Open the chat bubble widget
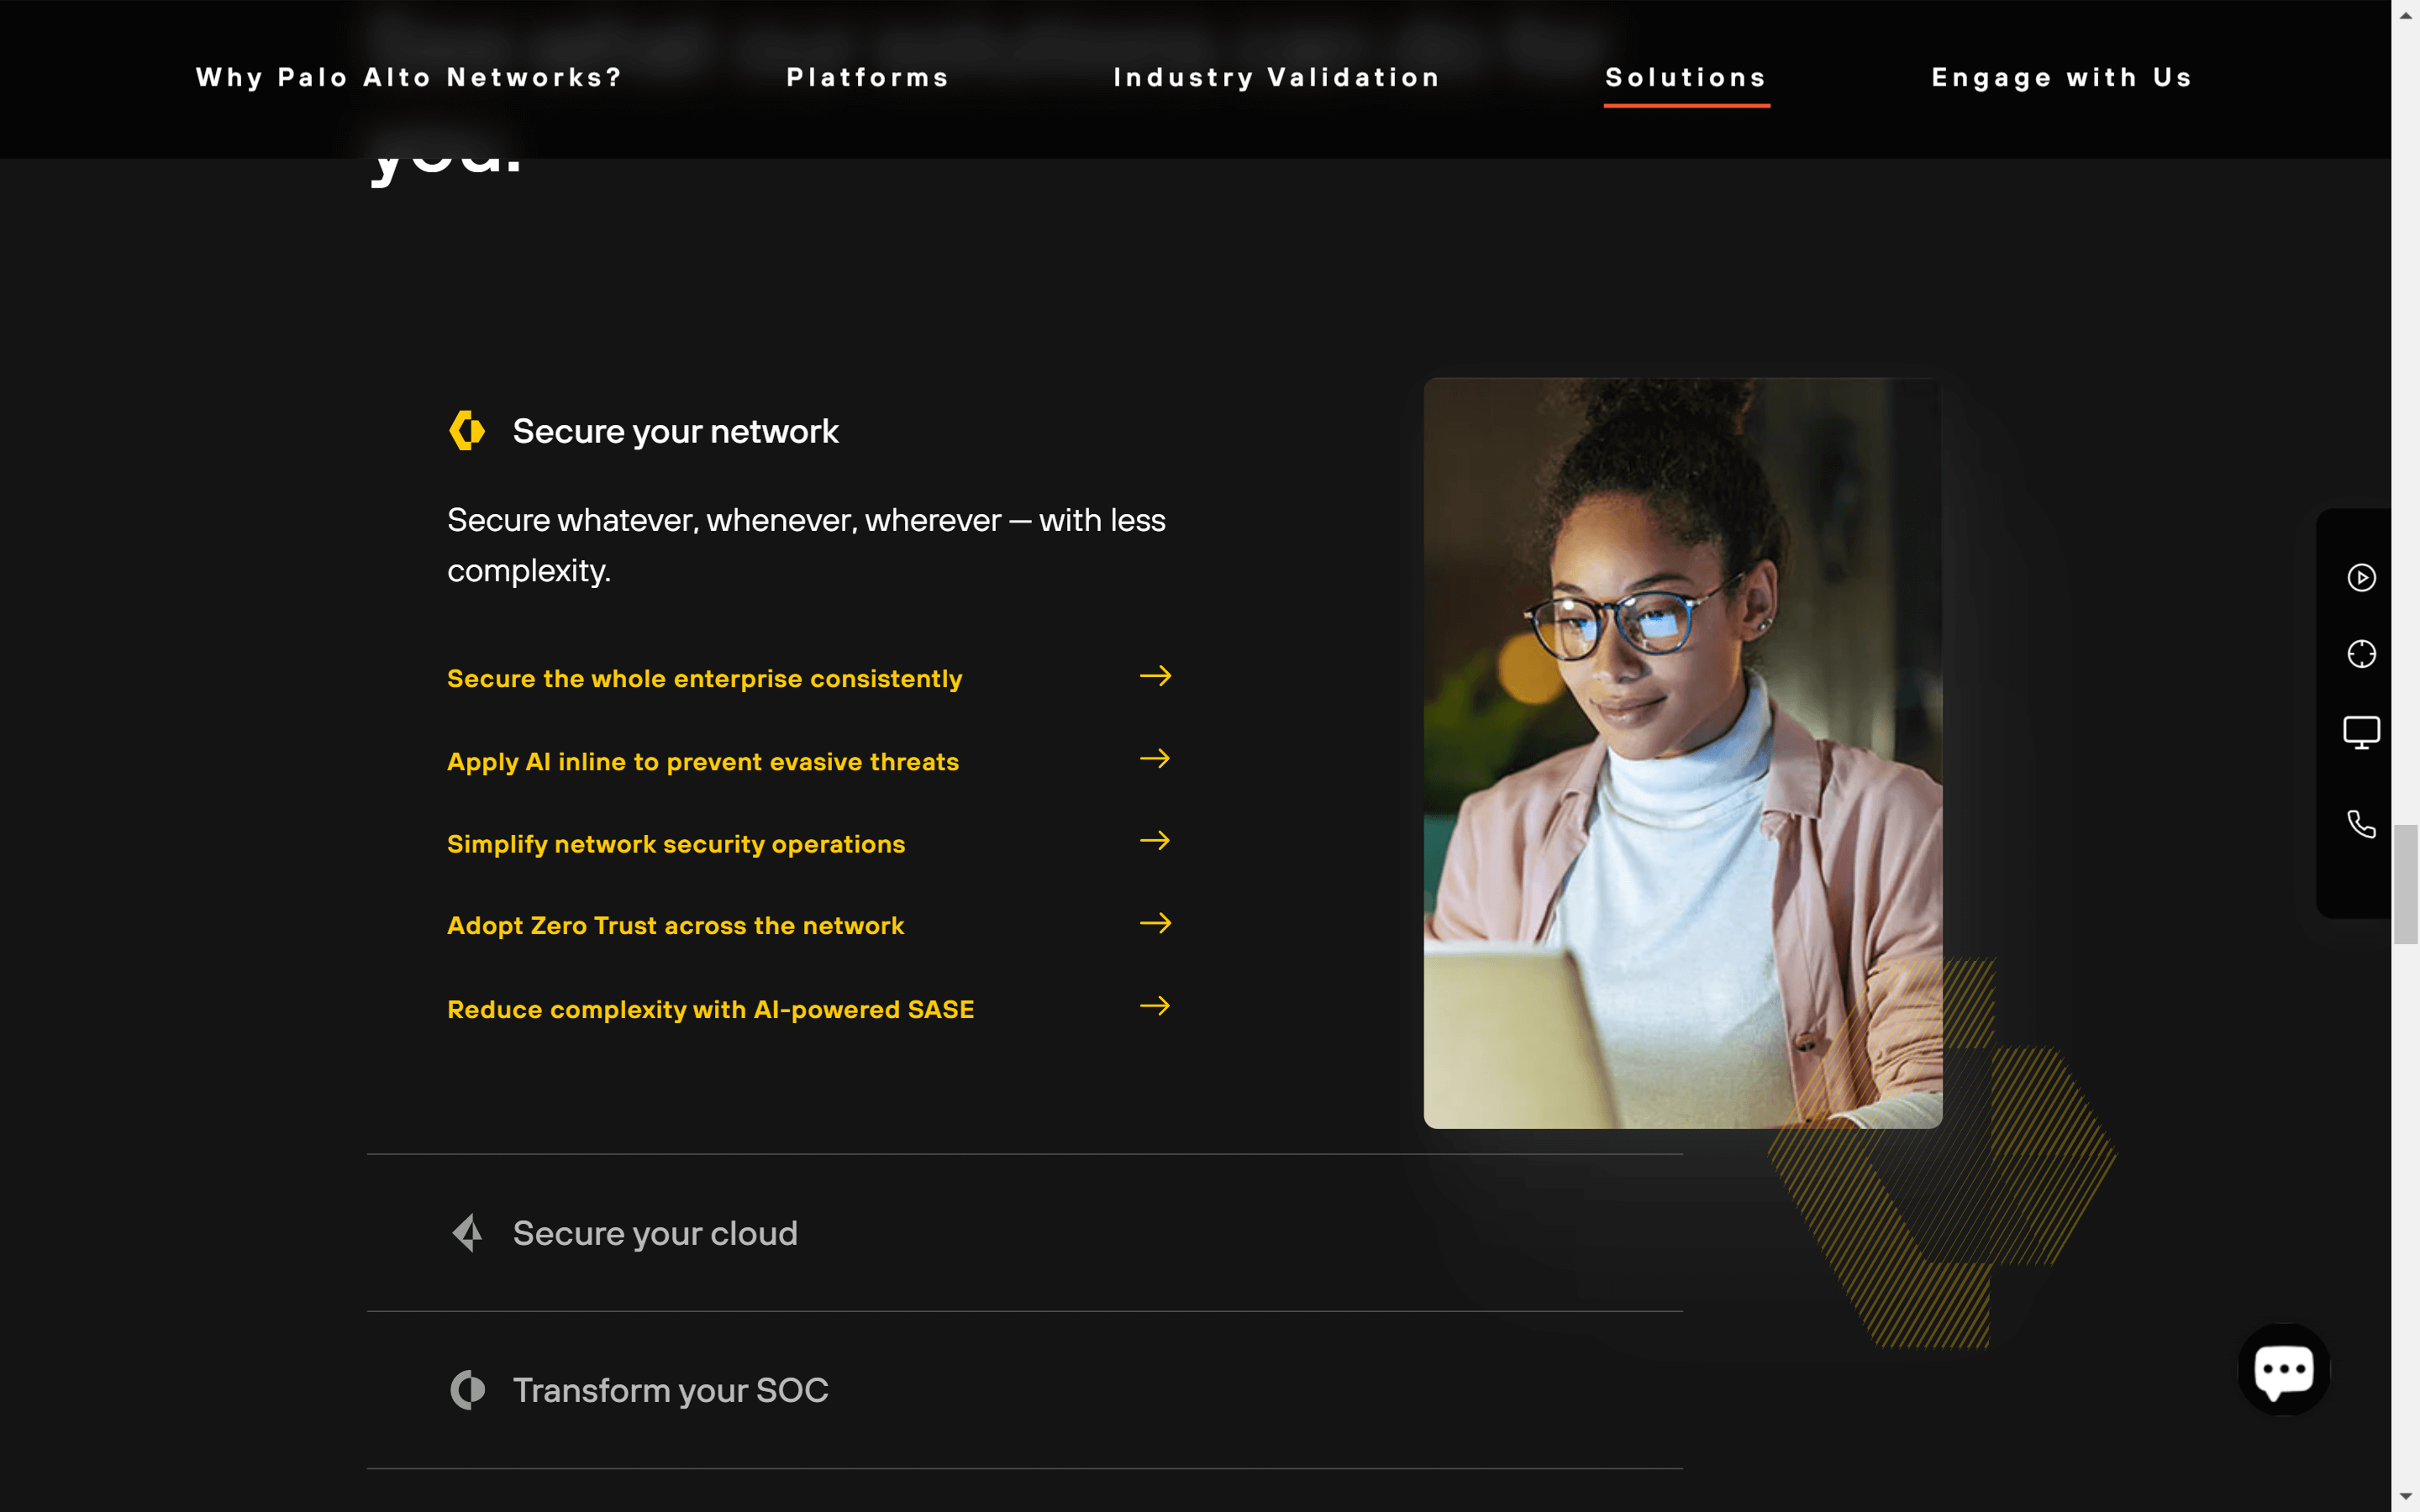Image resolution: width=2420 pixels, height=1512 pixels. pos(2285,1369)
